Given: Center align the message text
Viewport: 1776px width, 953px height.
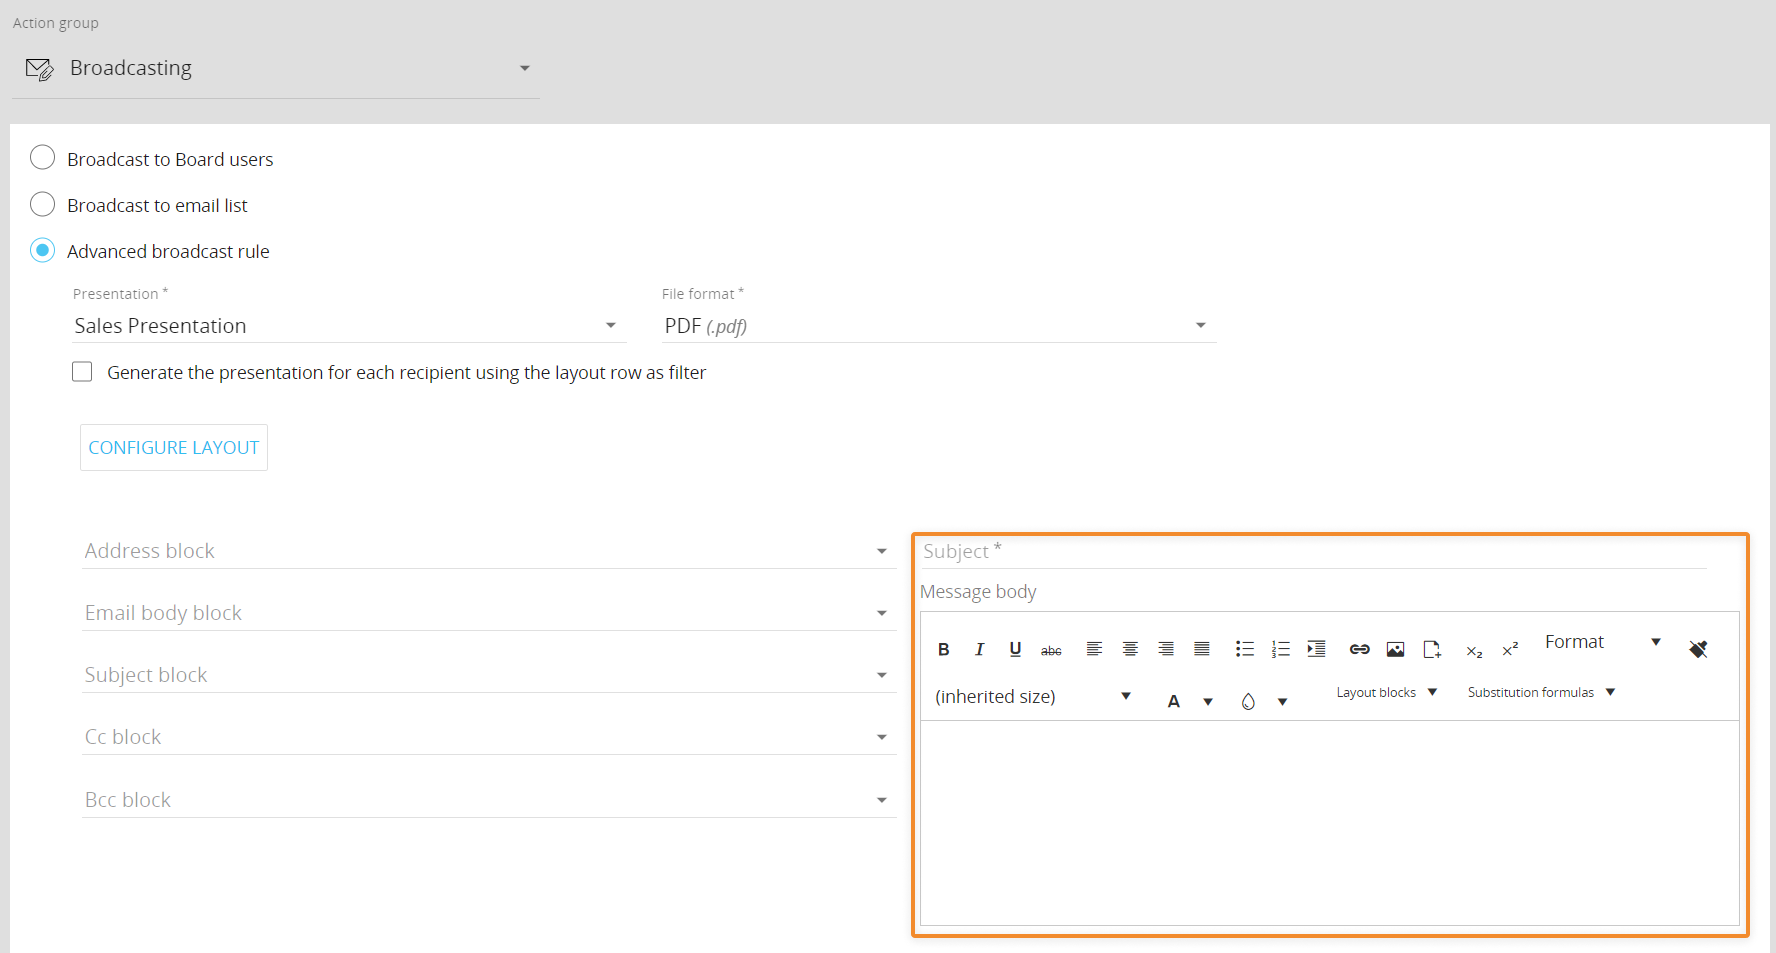Looking at the screenshot, I should (1130, 650).
